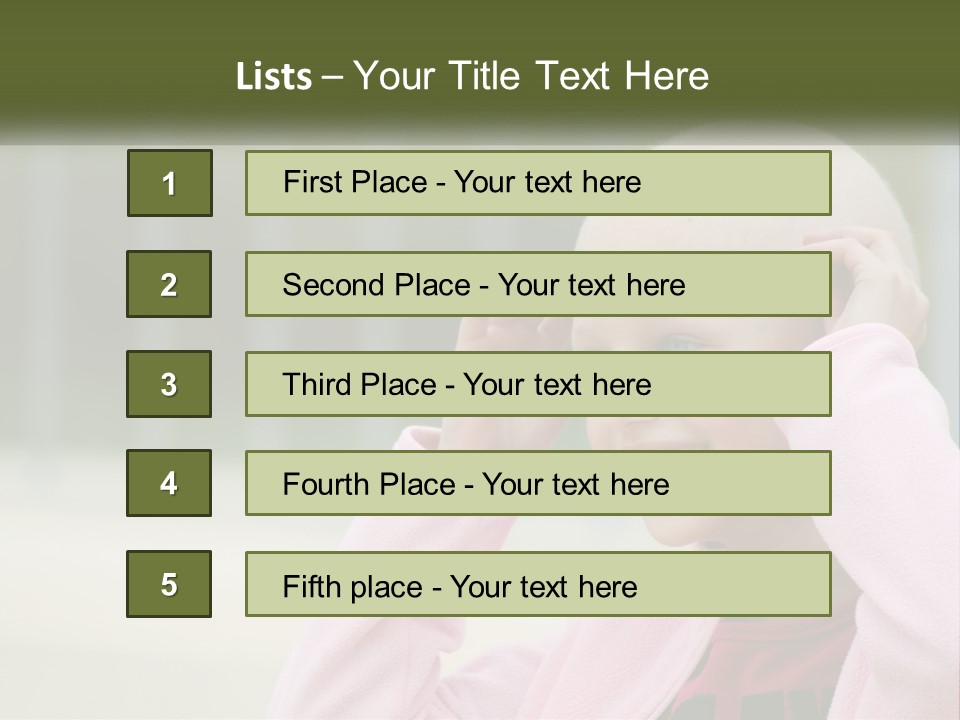Click 'Your Title Text Here' in heading
960x720 pixels.
tap(531, 76)
